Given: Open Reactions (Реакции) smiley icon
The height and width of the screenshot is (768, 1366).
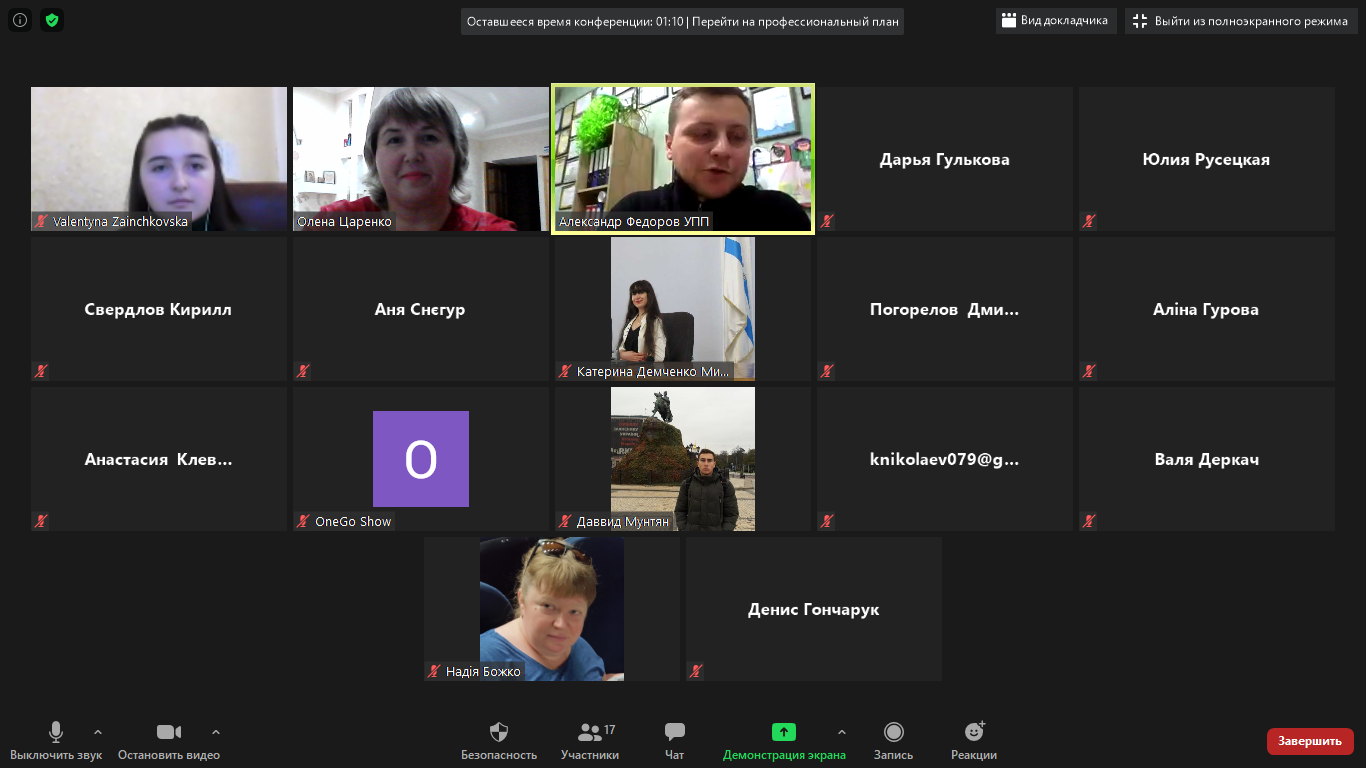Looking at the screenshot, I should (974, 733).
